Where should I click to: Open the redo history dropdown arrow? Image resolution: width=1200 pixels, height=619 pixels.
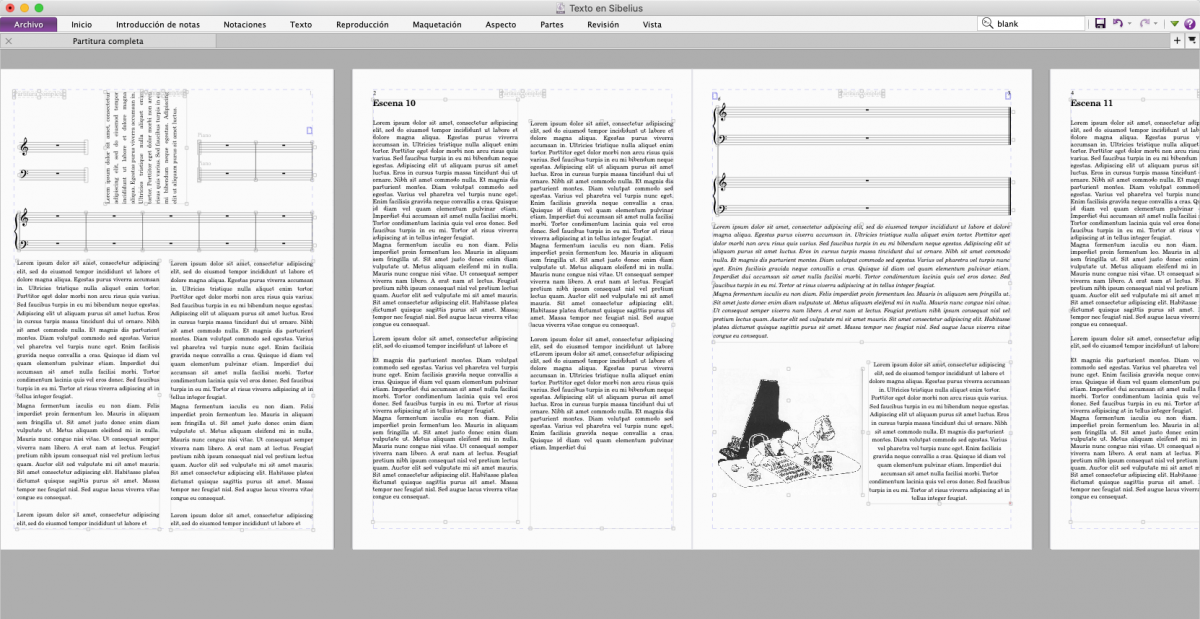(x=1154, y=23)
